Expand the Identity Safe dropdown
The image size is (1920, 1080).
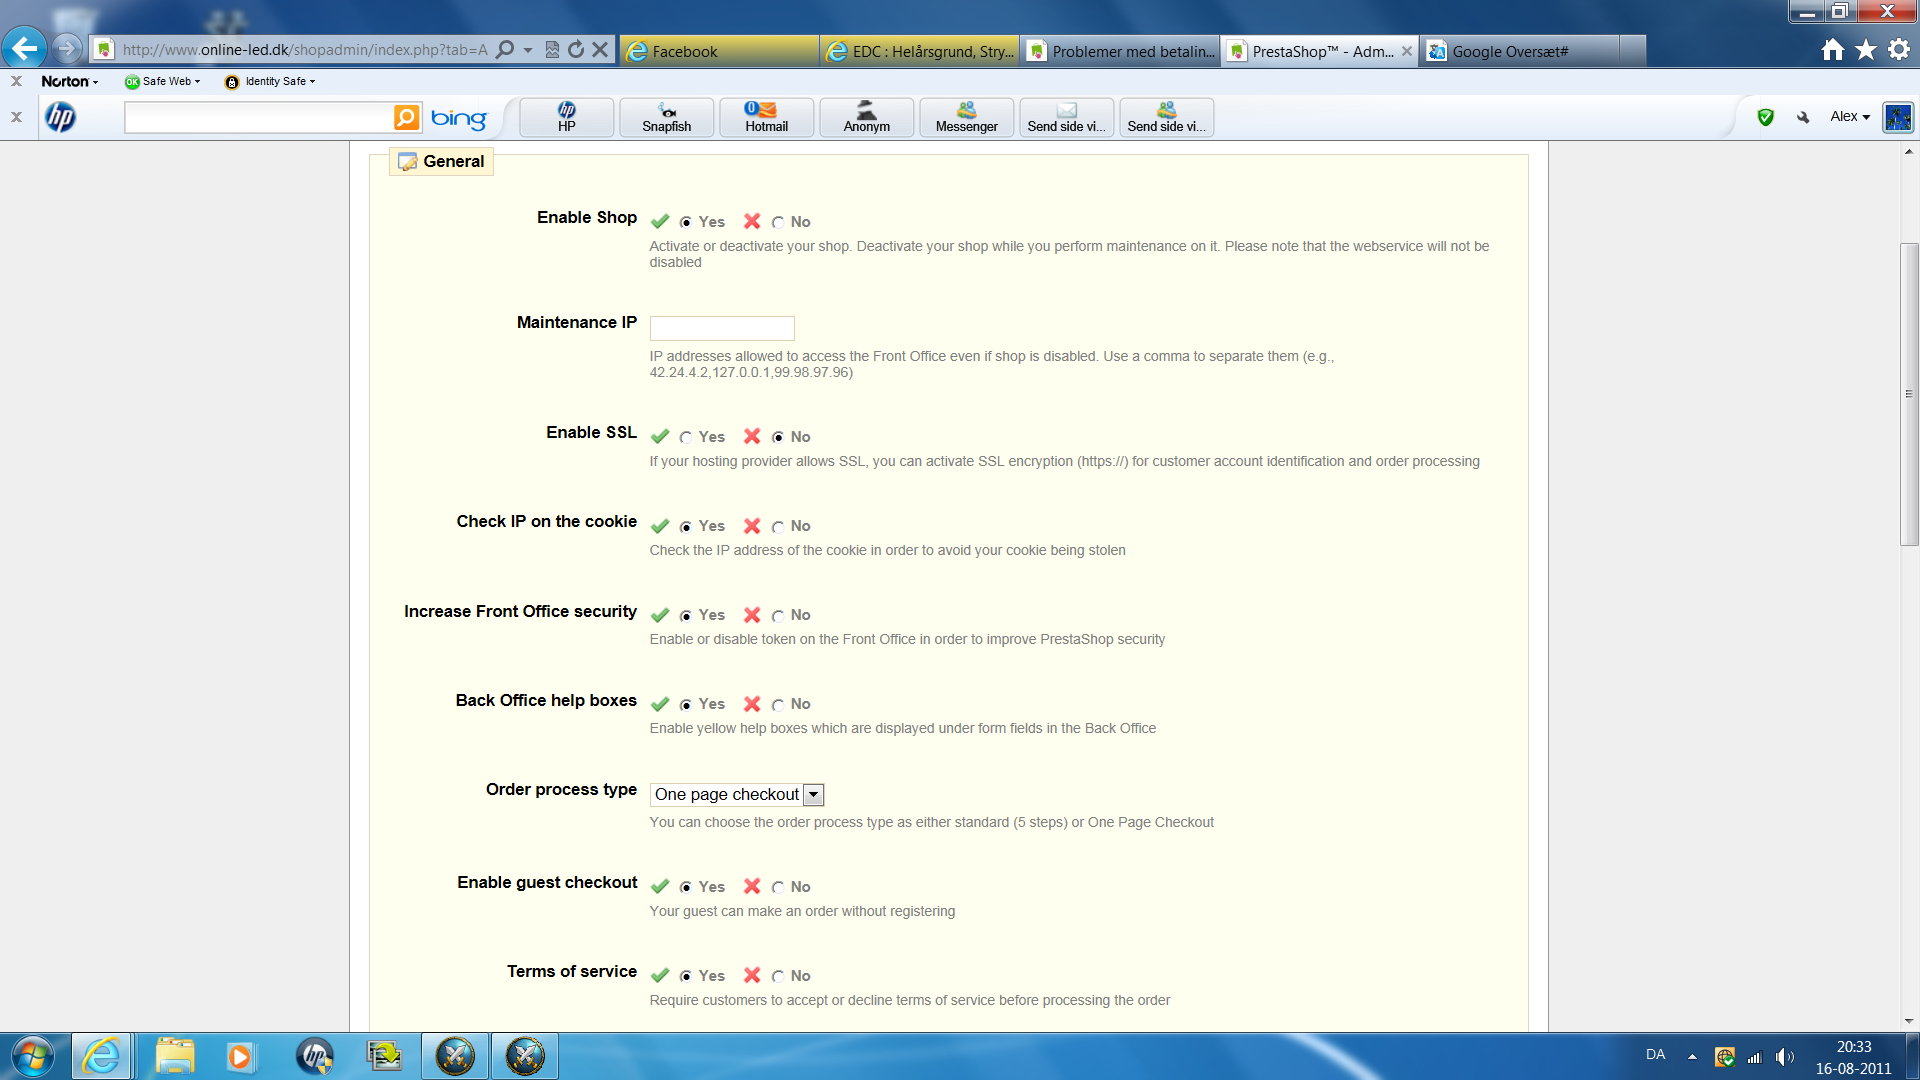pyautogui.click(x=270, y=82)
